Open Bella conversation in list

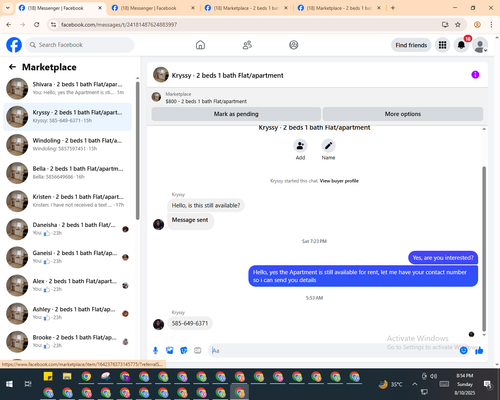pyautogui.click(x=67, y=173)
